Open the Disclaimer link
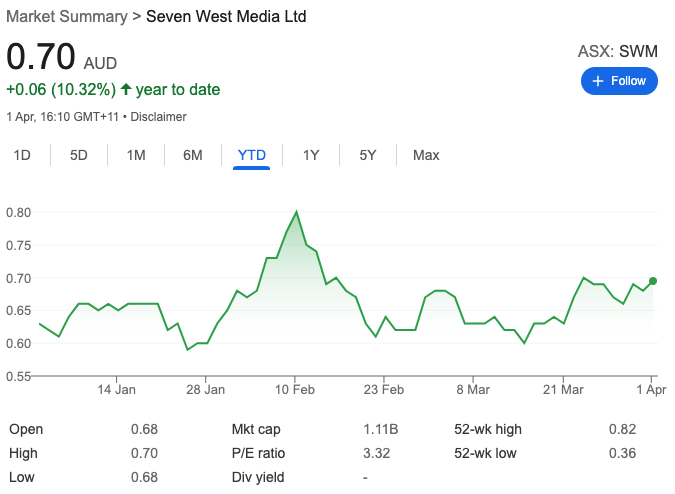Image resolution: width=675 pixels, height=494 pixels. coord(158,117)
